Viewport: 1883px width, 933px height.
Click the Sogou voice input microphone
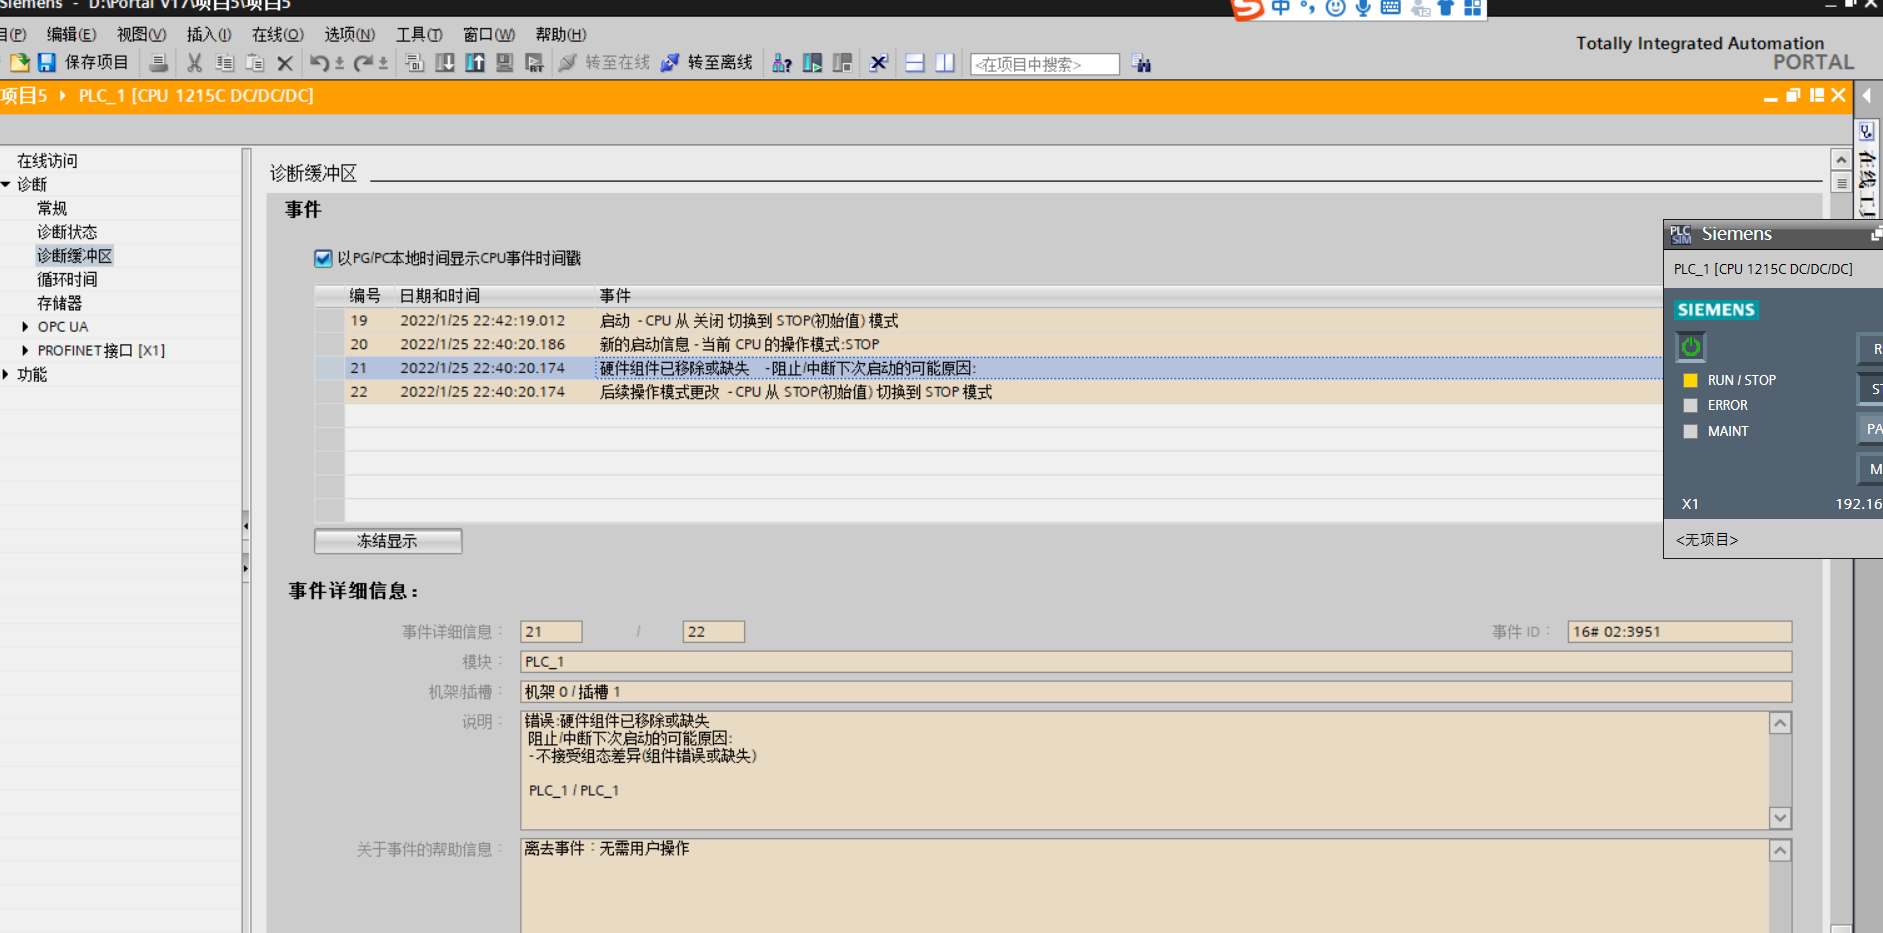click(1363, 8)
